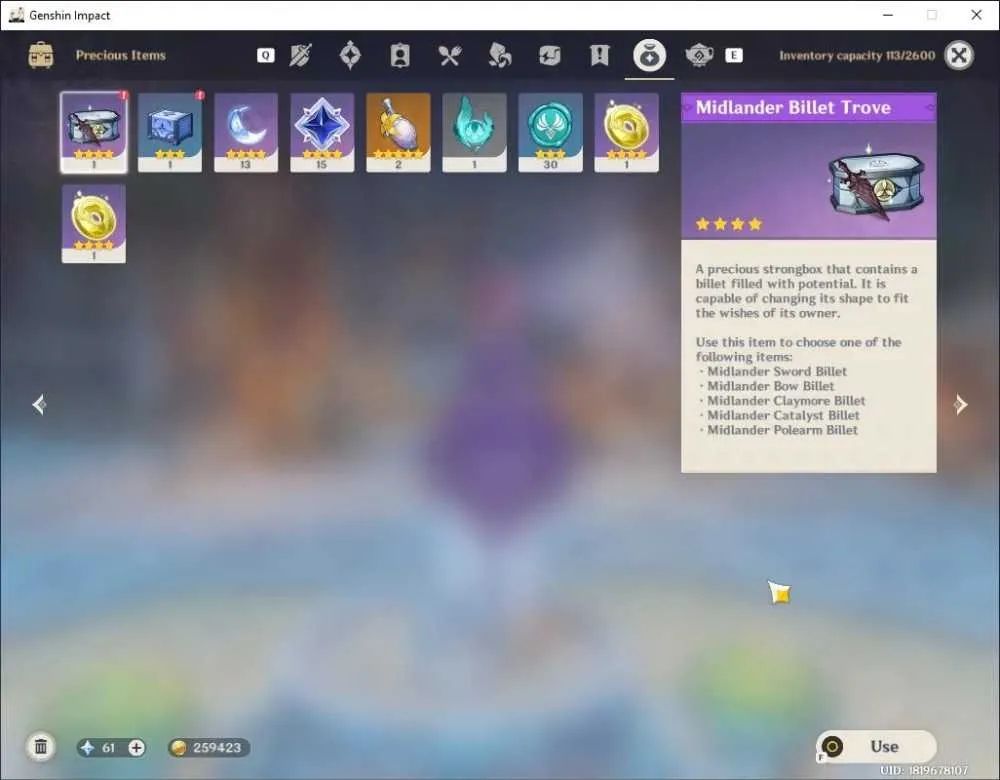Click the Q previous-tab key hint

click(x=266, y=55)
